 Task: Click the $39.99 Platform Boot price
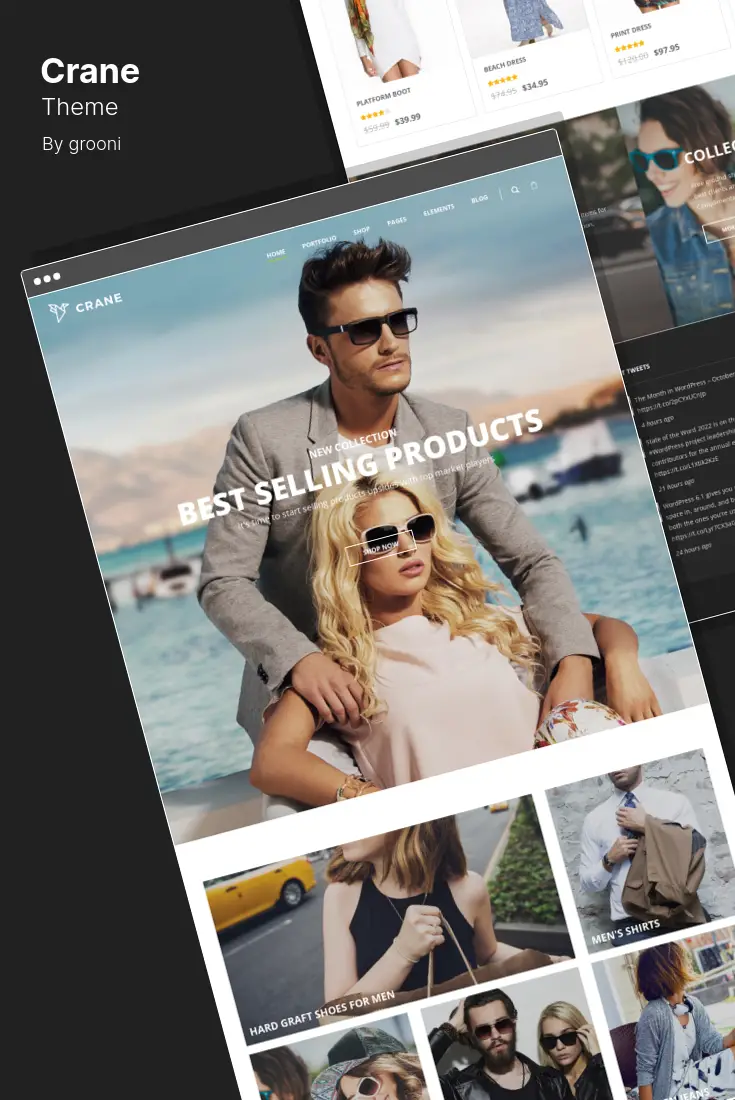tap(407, 119)
